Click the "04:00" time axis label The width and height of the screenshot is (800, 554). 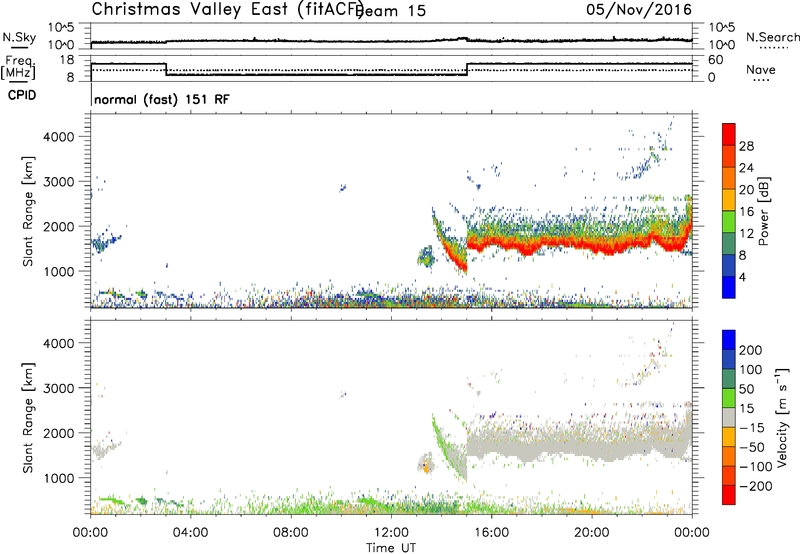[190, 533]
